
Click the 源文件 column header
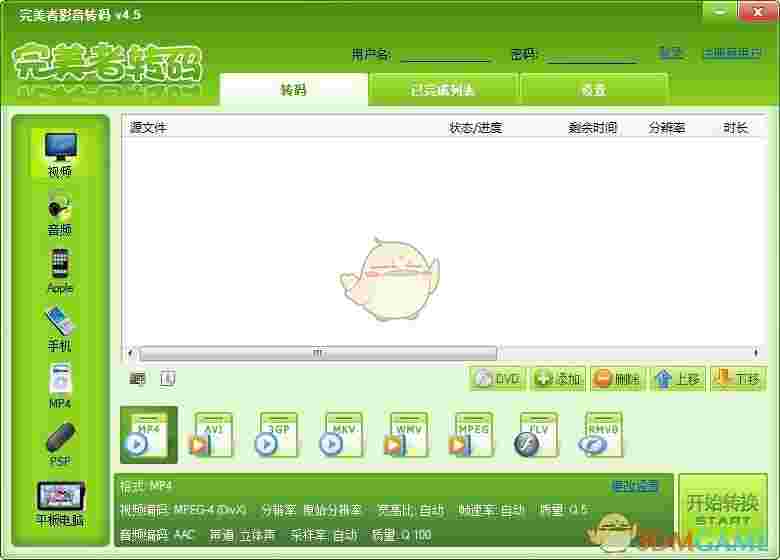[x=148, y=128]
